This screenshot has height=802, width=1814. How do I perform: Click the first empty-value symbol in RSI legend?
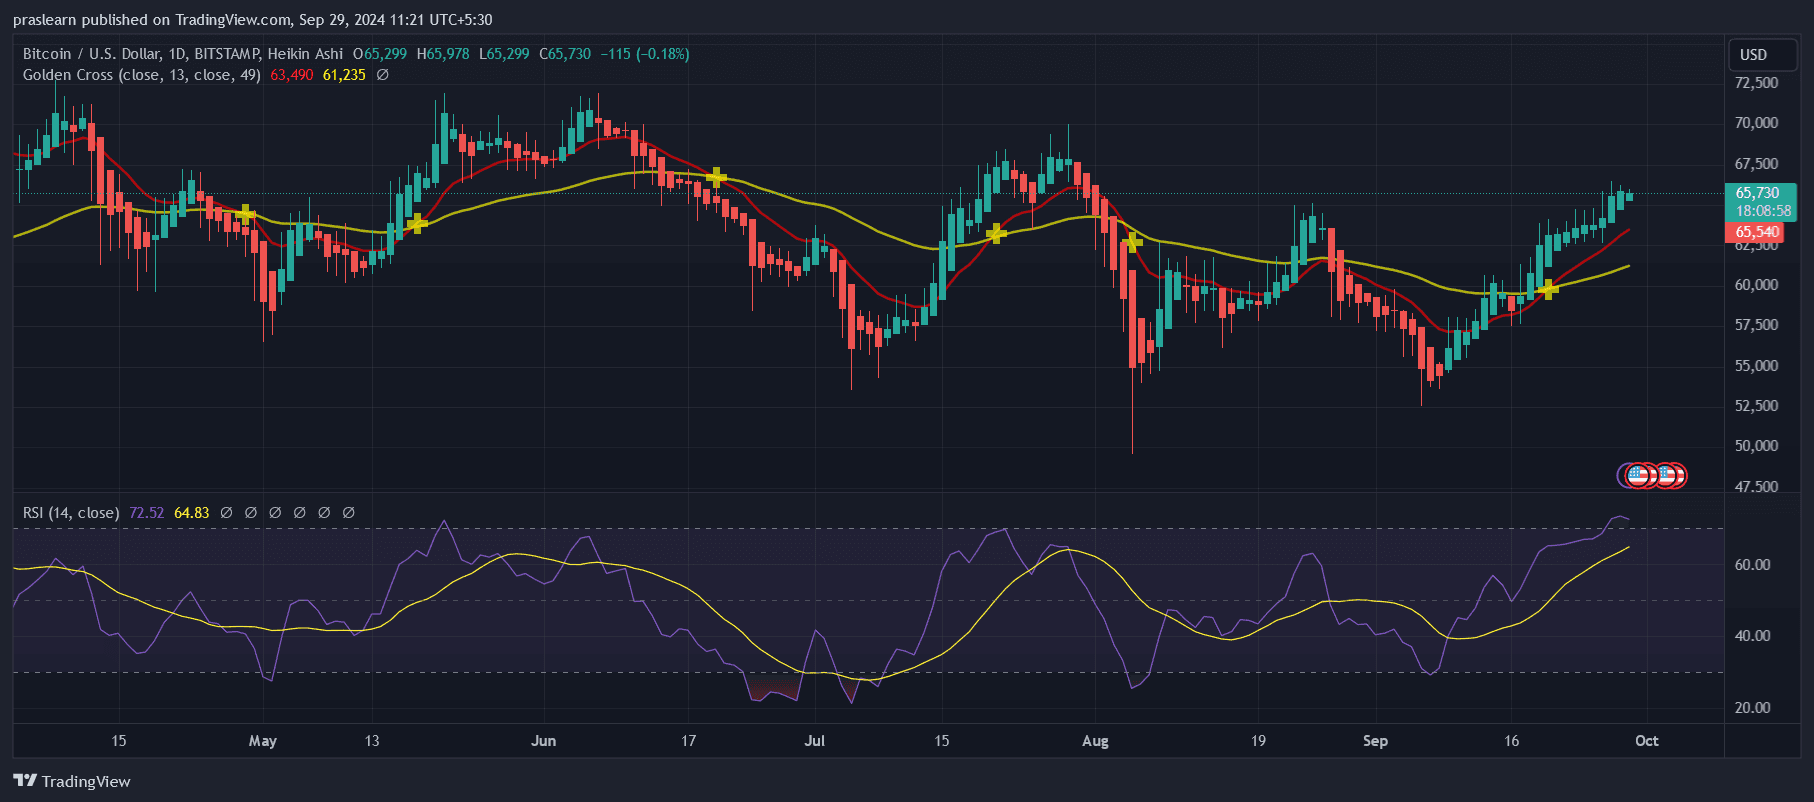[226, 513]
